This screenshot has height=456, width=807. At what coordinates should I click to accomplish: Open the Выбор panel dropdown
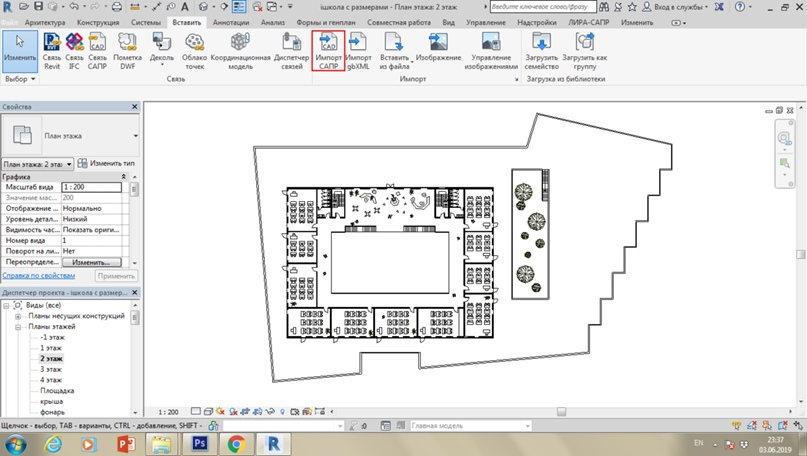coord(20,79)
